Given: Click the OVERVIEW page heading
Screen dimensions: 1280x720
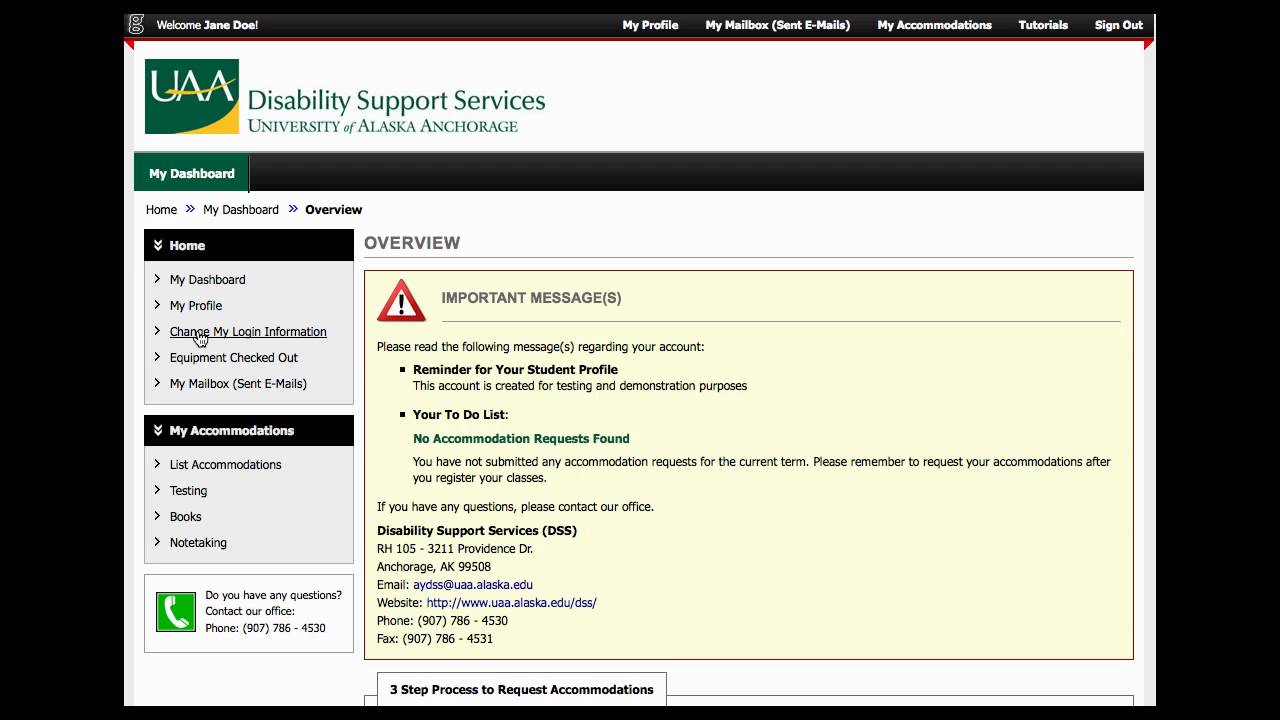Looking at the screenshot, I should click(x=412, y=243).
